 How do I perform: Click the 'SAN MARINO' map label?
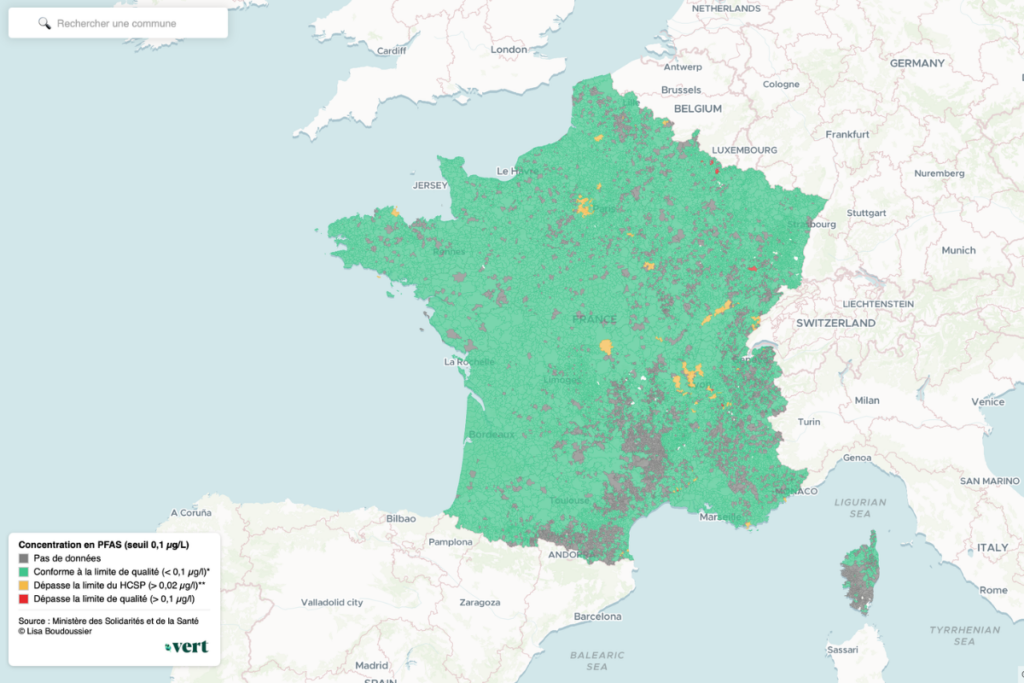[x=989, y=481]
